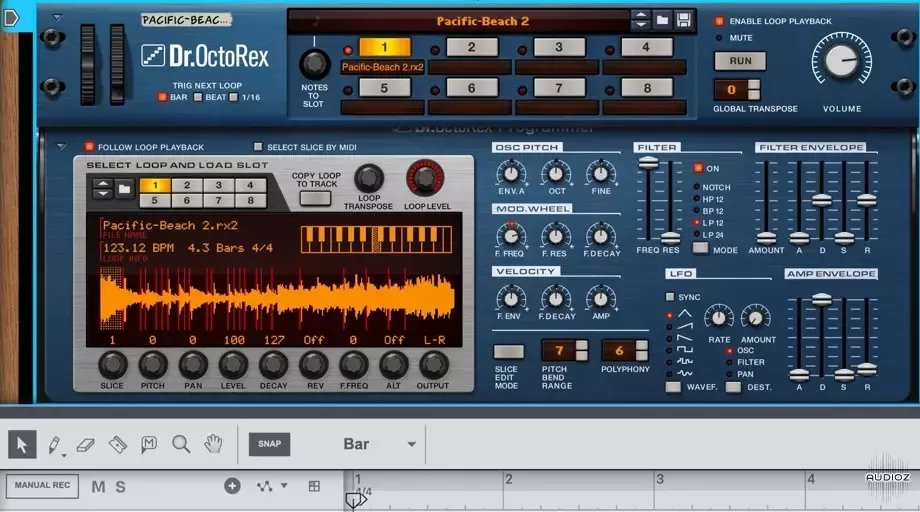This screenshot has height=512, width=920.
Task: Click the loop waveform display
Action: pos(276,298)
